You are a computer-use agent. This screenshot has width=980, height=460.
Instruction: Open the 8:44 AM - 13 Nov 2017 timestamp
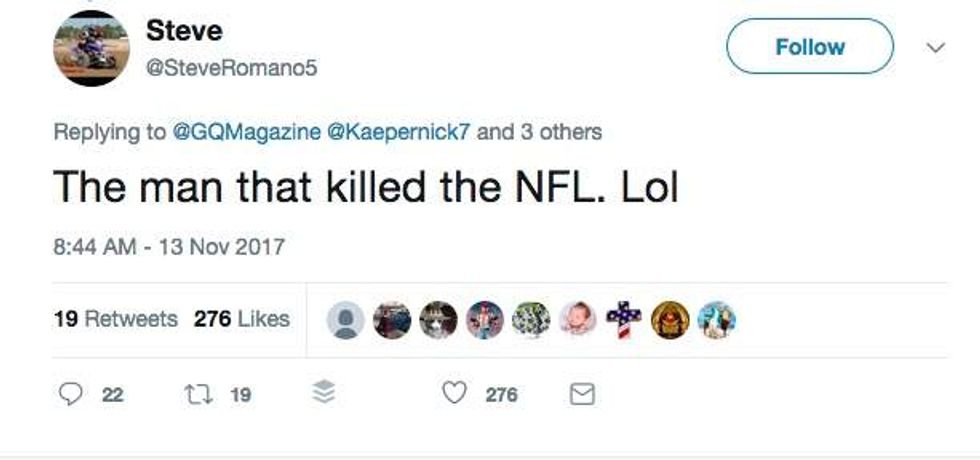pyautogui.click(x=168, y=246)
